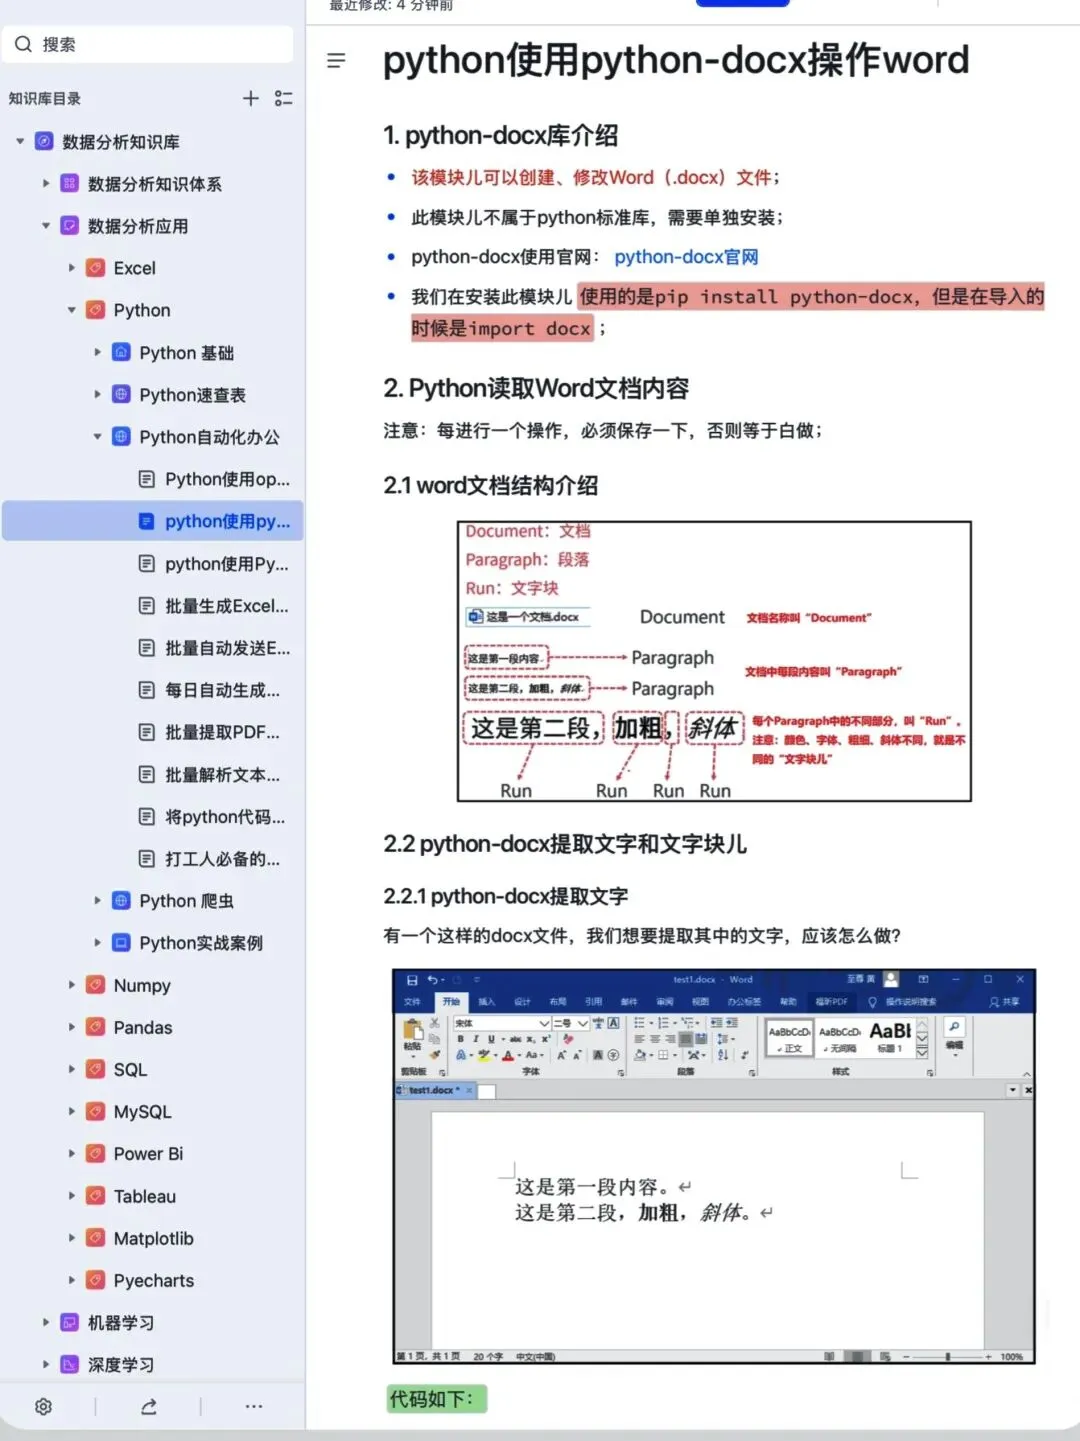Click heading 2. Python读取Word文档内容
Screen dimensions: 1080x1441
click(536, 388)
